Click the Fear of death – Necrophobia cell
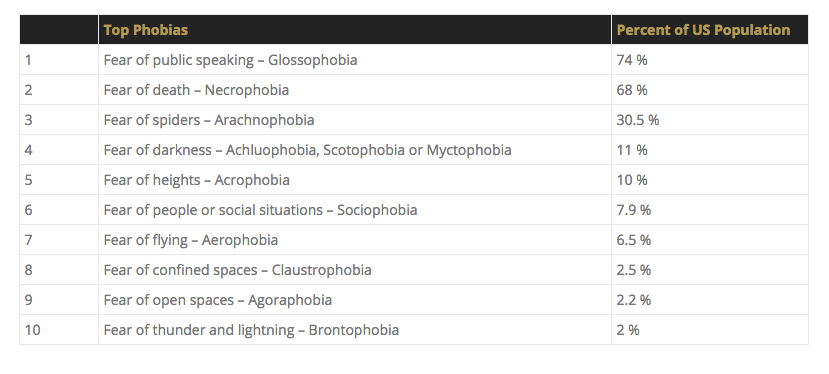 [196, 90]
